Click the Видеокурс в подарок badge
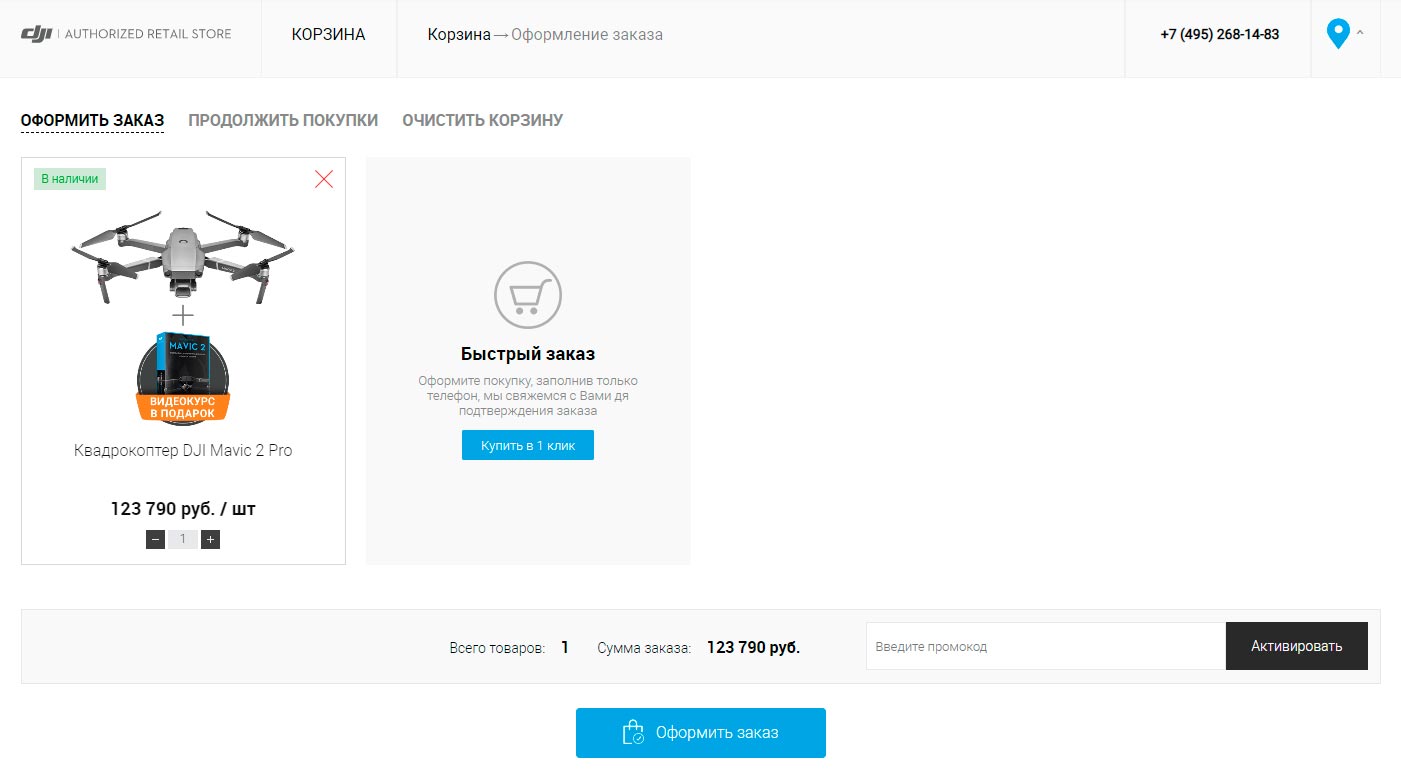The width and height of the screenshot is (1401, 773). click(183, 378)
